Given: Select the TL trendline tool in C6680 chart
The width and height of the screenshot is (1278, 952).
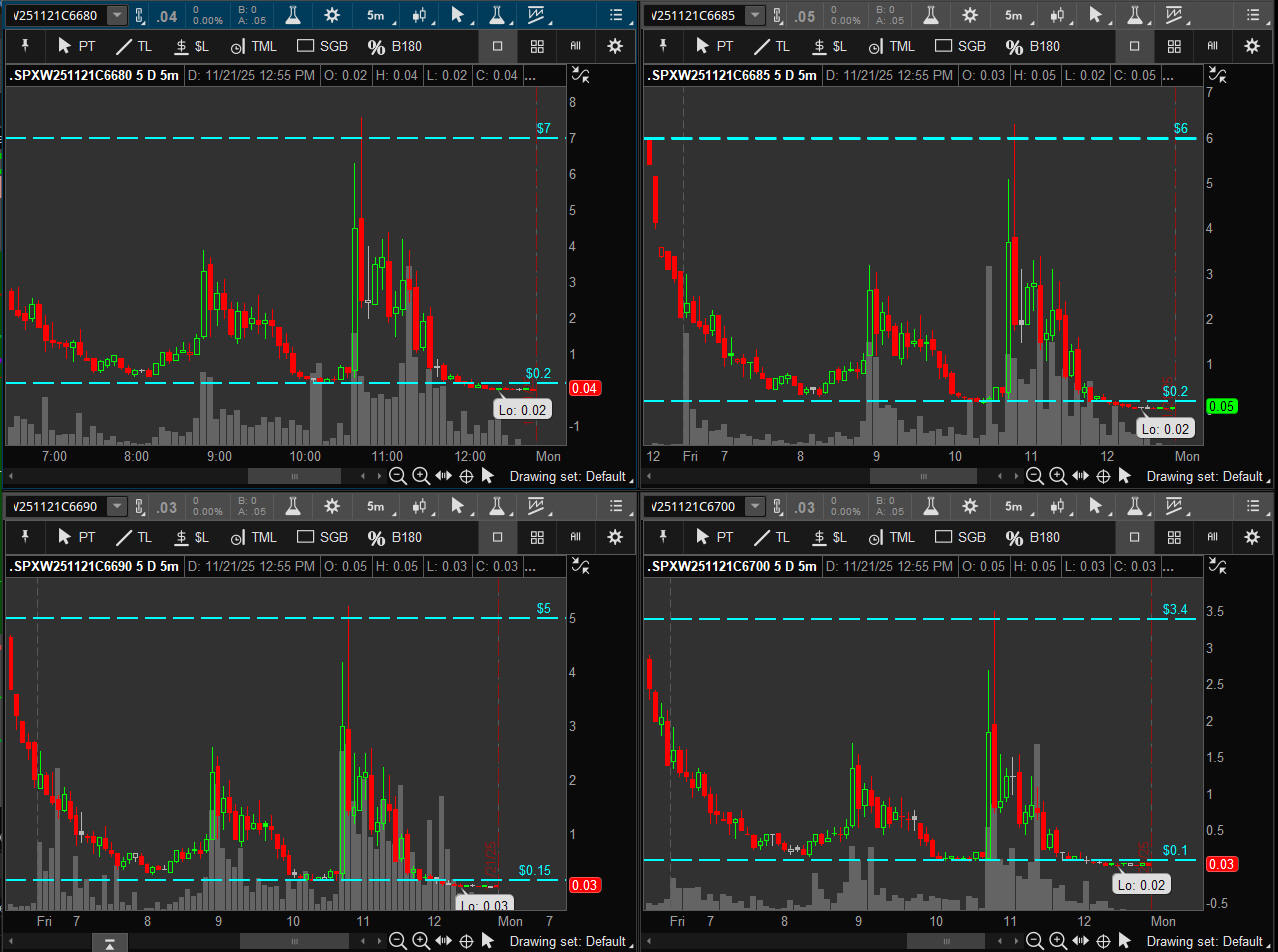Looking at the screenshot, I should click(x=133, y=46).
